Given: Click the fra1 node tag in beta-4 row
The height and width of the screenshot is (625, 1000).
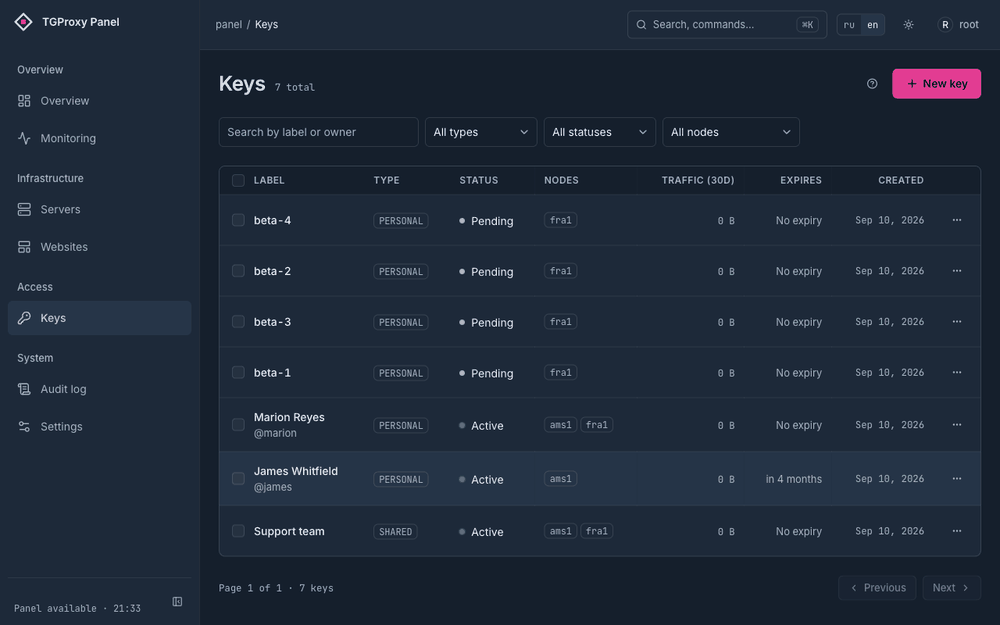Looking at the screenshot, I should (561, 220).
